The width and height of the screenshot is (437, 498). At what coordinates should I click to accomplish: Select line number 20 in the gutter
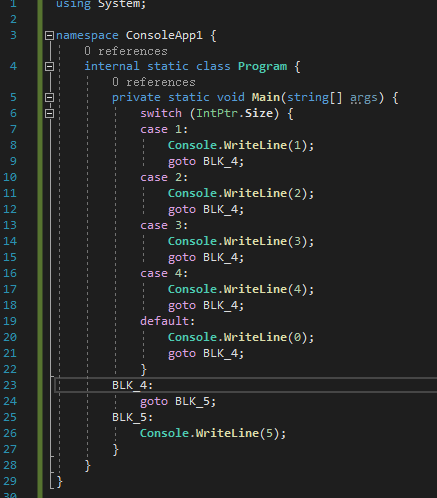pos(10,337)
